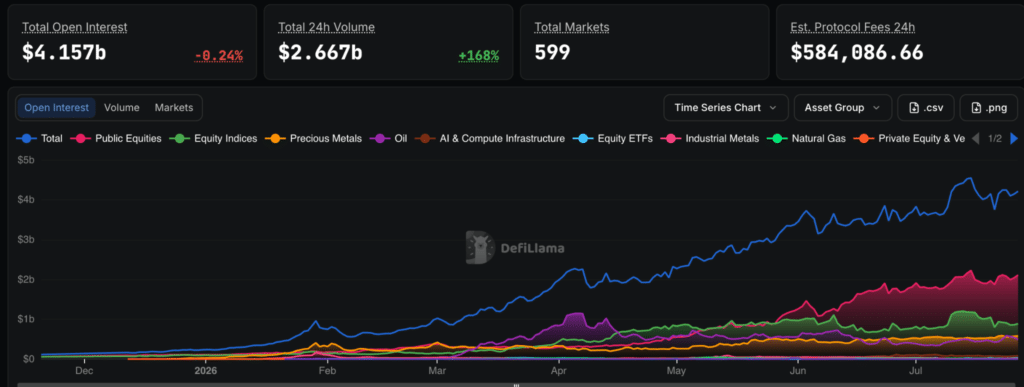
Task: Toggle the Industrial Metals legend series
Action: coord(709,138)
